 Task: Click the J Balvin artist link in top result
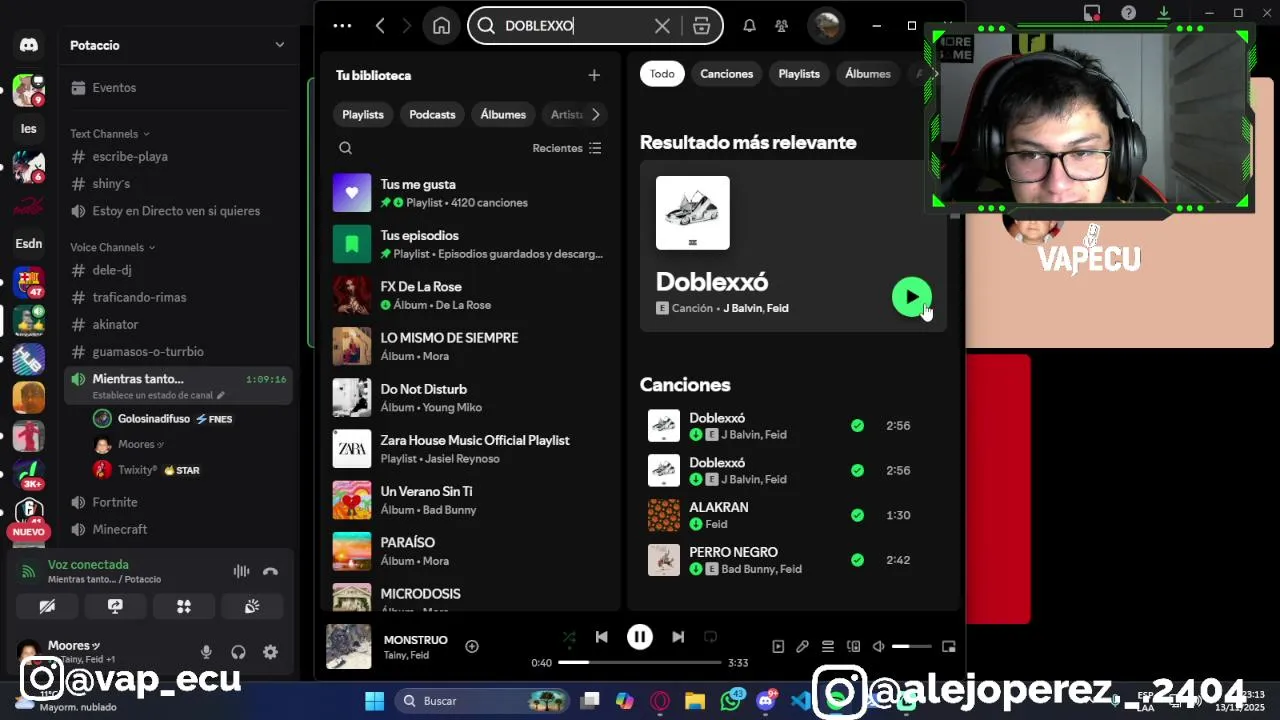point(742,308)
